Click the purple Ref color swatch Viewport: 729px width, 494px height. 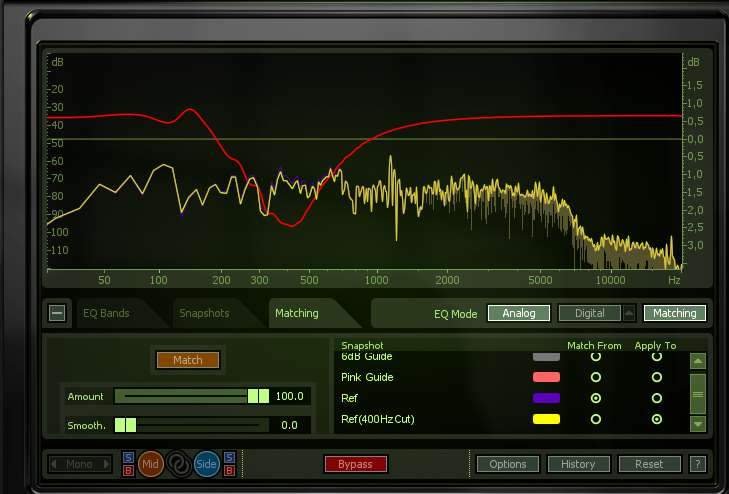(x=546, y=398)
